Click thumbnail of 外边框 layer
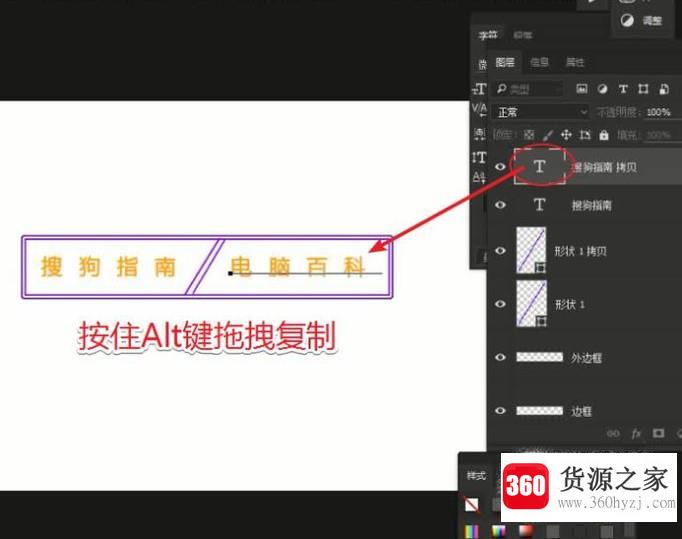The image size is (682, 539). [x=539, y=357]
